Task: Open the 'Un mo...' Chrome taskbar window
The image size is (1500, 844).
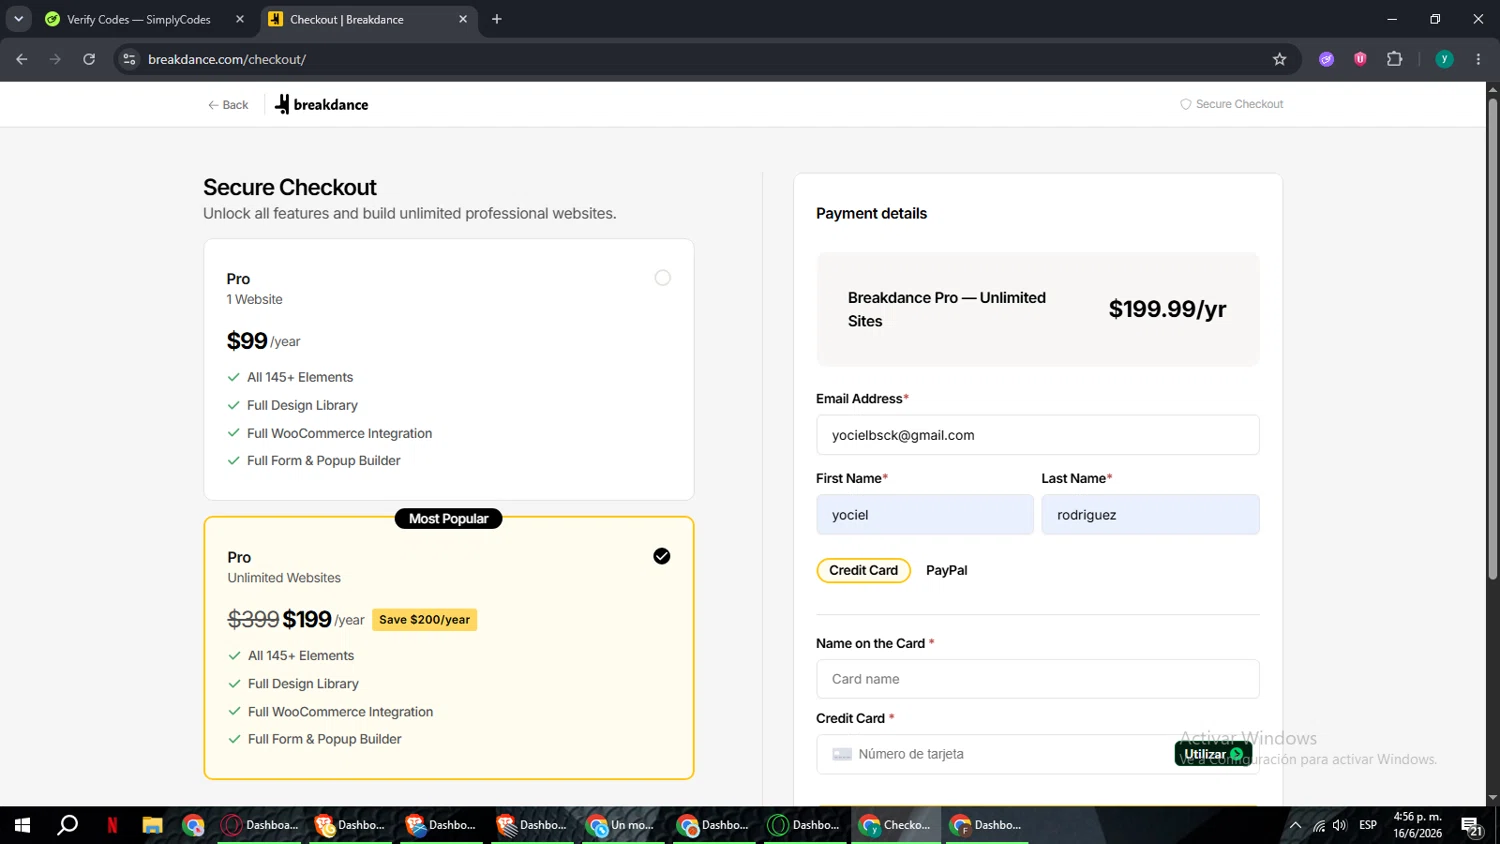Action: click(x=623, y=825)
